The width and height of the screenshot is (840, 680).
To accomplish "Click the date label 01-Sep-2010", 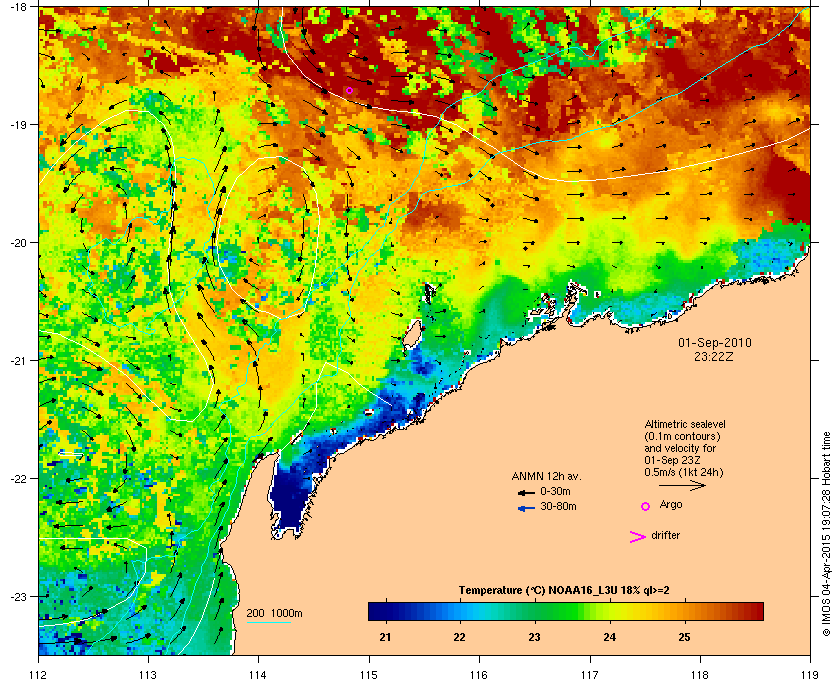I will (x=715, y=343).
